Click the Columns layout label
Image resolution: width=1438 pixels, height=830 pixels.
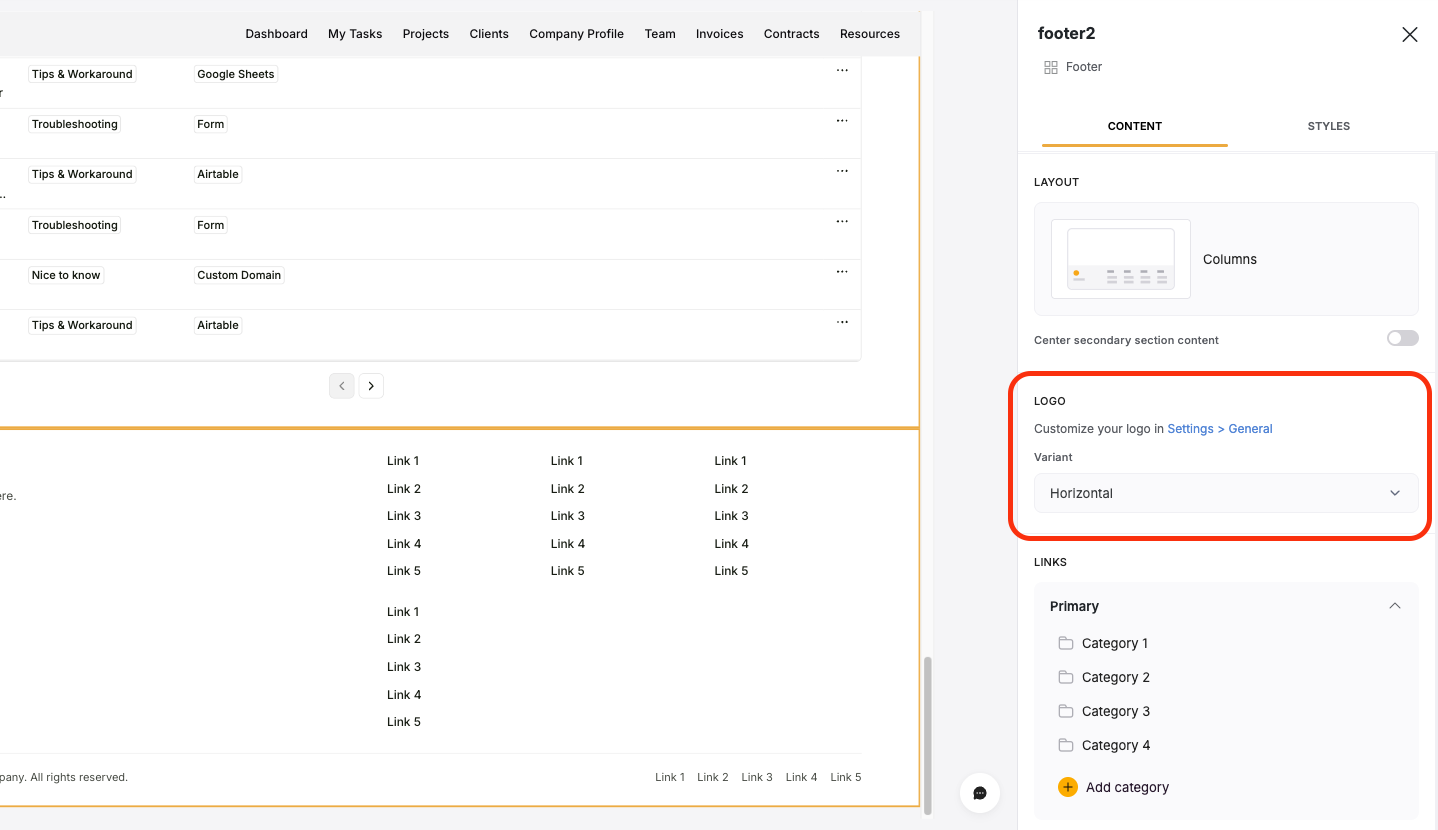pos(1230,259)
